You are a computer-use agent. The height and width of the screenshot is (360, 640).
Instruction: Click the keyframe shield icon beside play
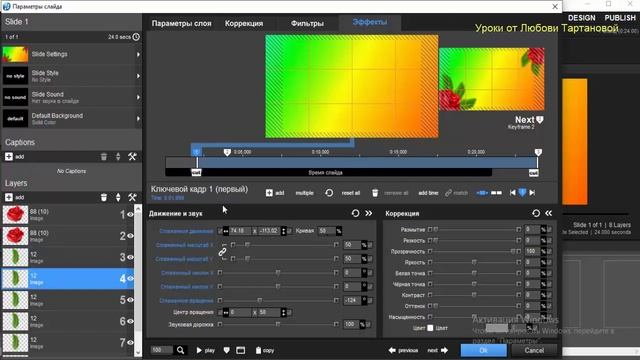227,350
